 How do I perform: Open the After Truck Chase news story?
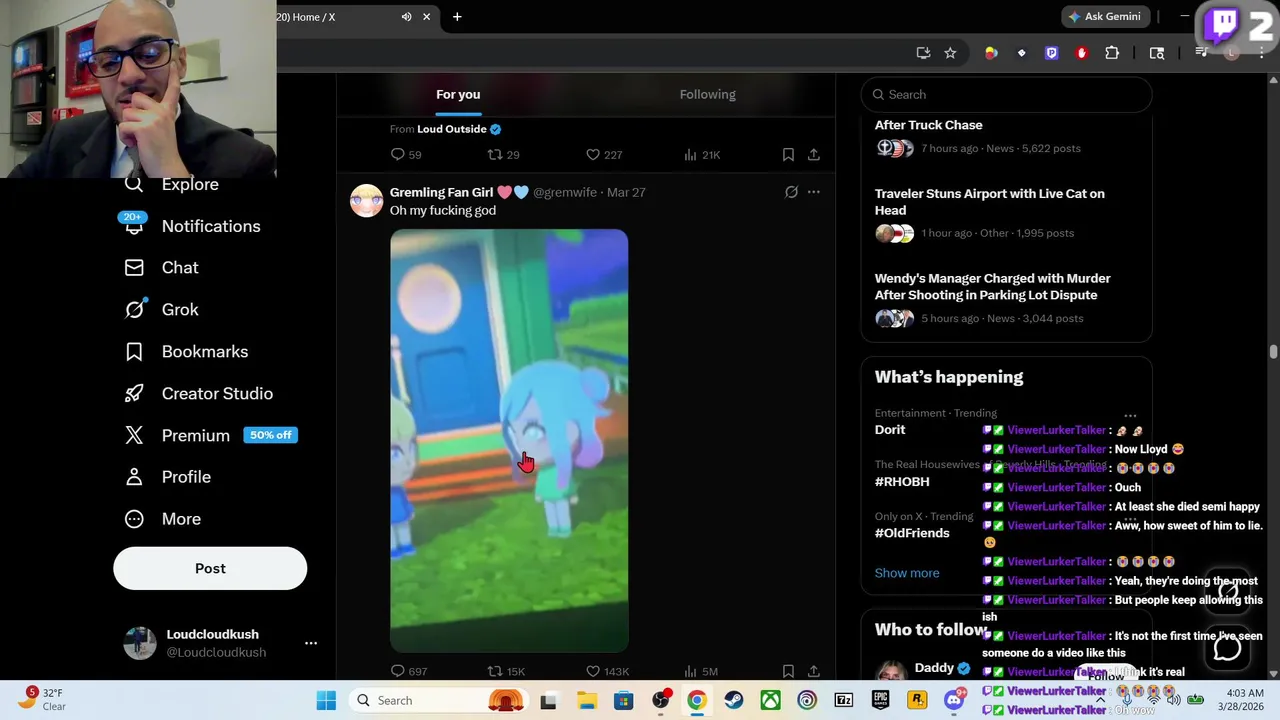click(x=1006, y=137)
